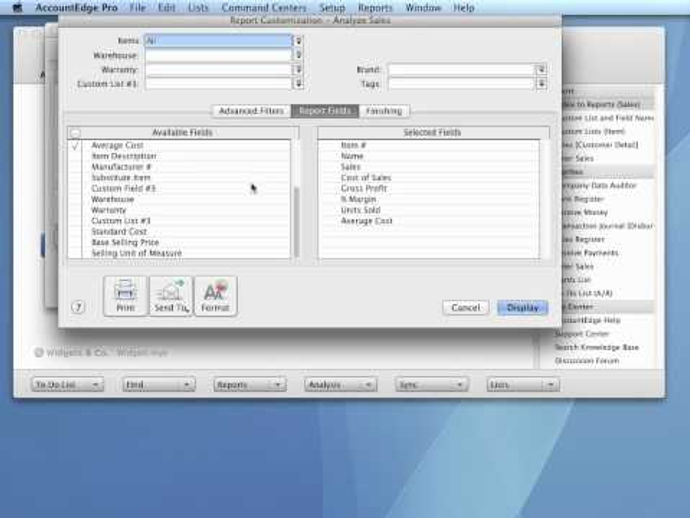Click the Display button
The image size is (690, 518).
point(522,307)
